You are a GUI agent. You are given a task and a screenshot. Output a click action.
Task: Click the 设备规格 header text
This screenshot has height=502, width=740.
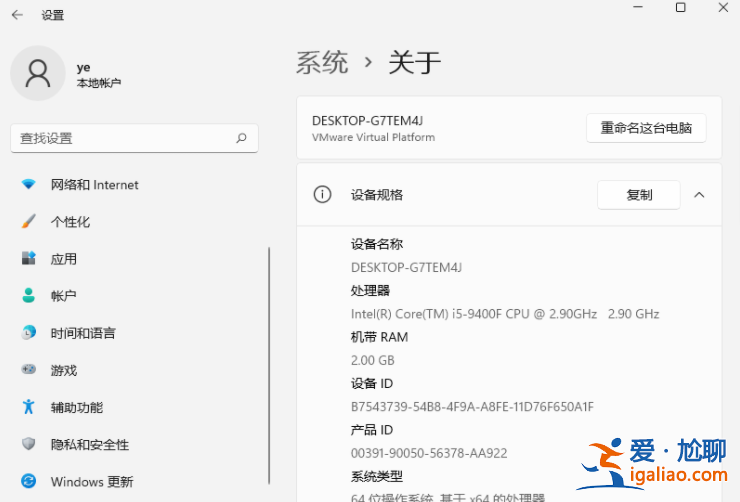[377, 195]
